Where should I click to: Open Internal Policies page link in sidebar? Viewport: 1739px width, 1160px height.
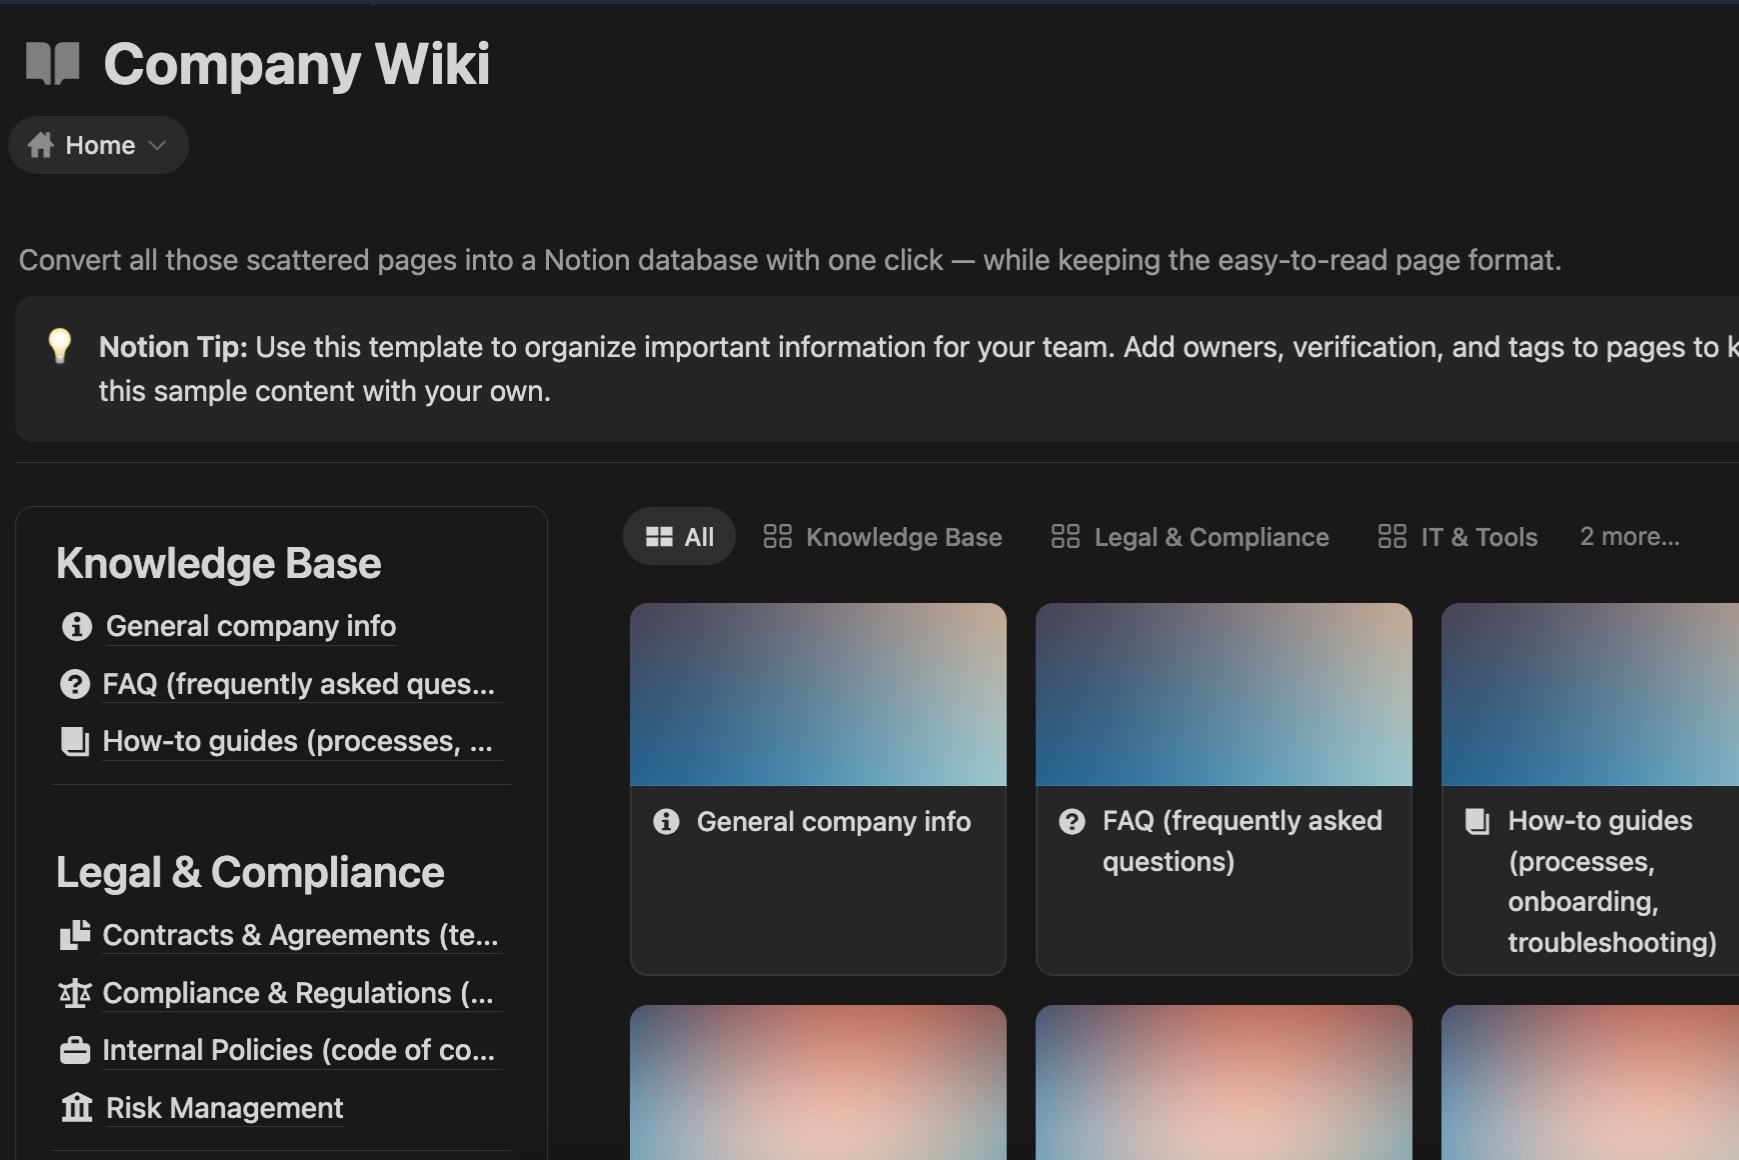pos(298,1051)
